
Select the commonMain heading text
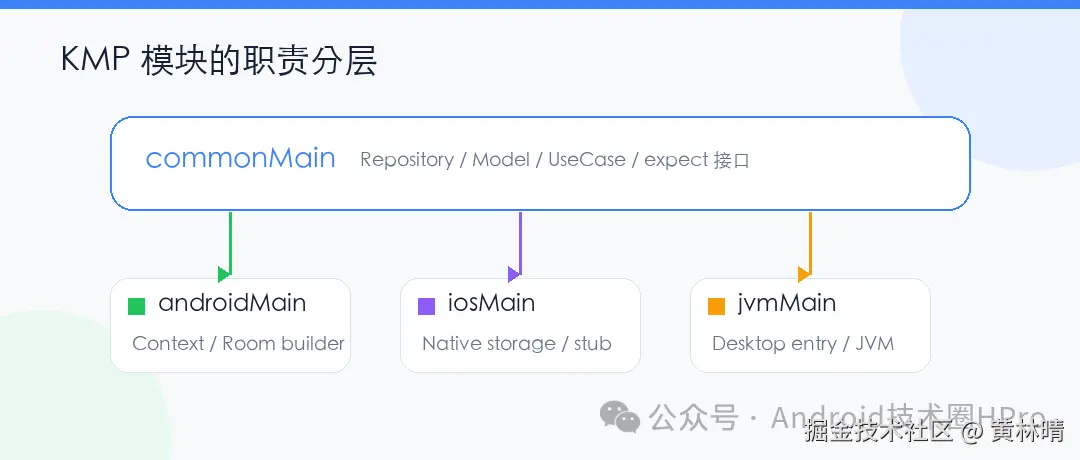click(240, 159)
